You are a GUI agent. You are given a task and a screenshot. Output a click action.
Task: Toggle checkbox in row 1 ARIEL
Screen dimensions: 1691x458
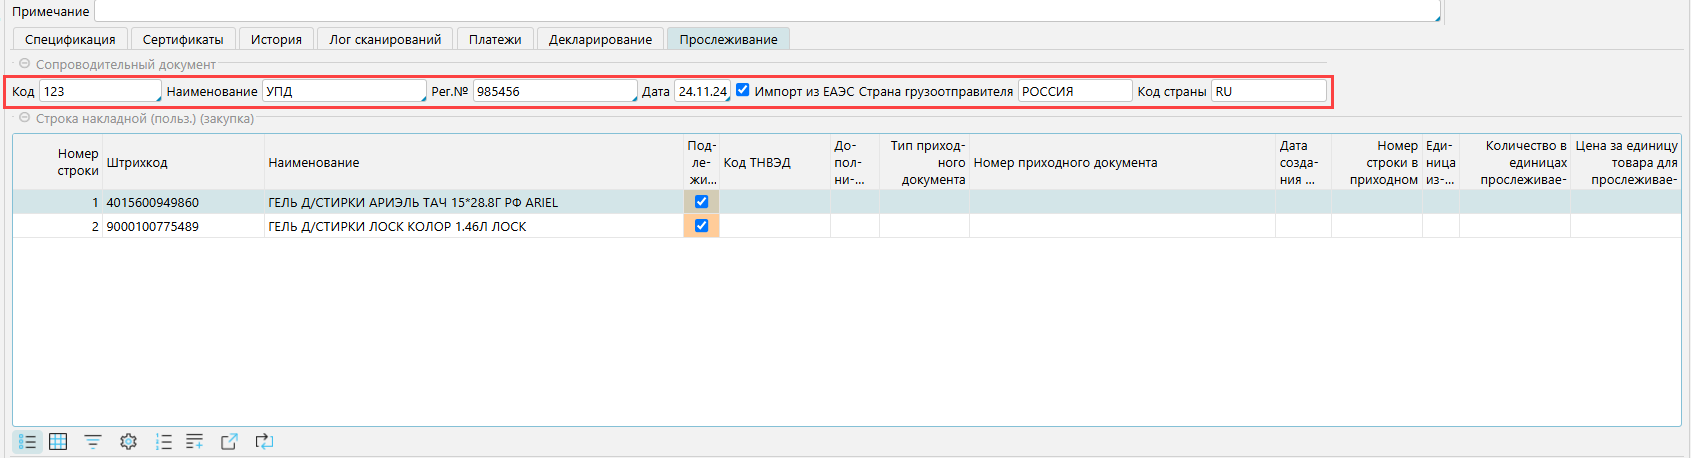tap(701, 202)
